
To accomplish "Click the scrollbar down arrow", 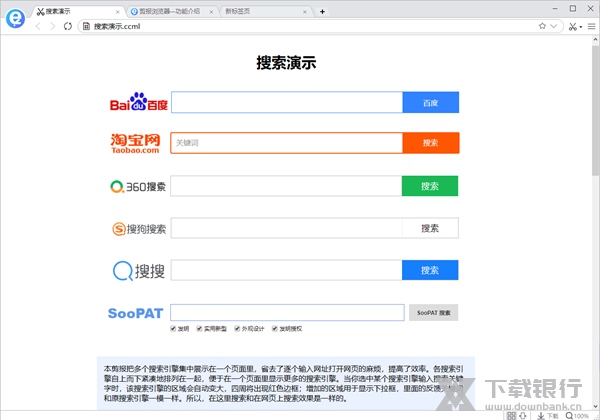I will [596, 406].
